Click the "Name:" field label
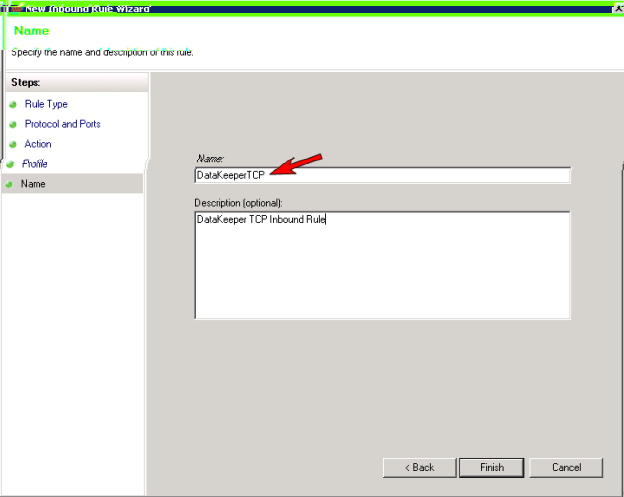 [210, 159]
